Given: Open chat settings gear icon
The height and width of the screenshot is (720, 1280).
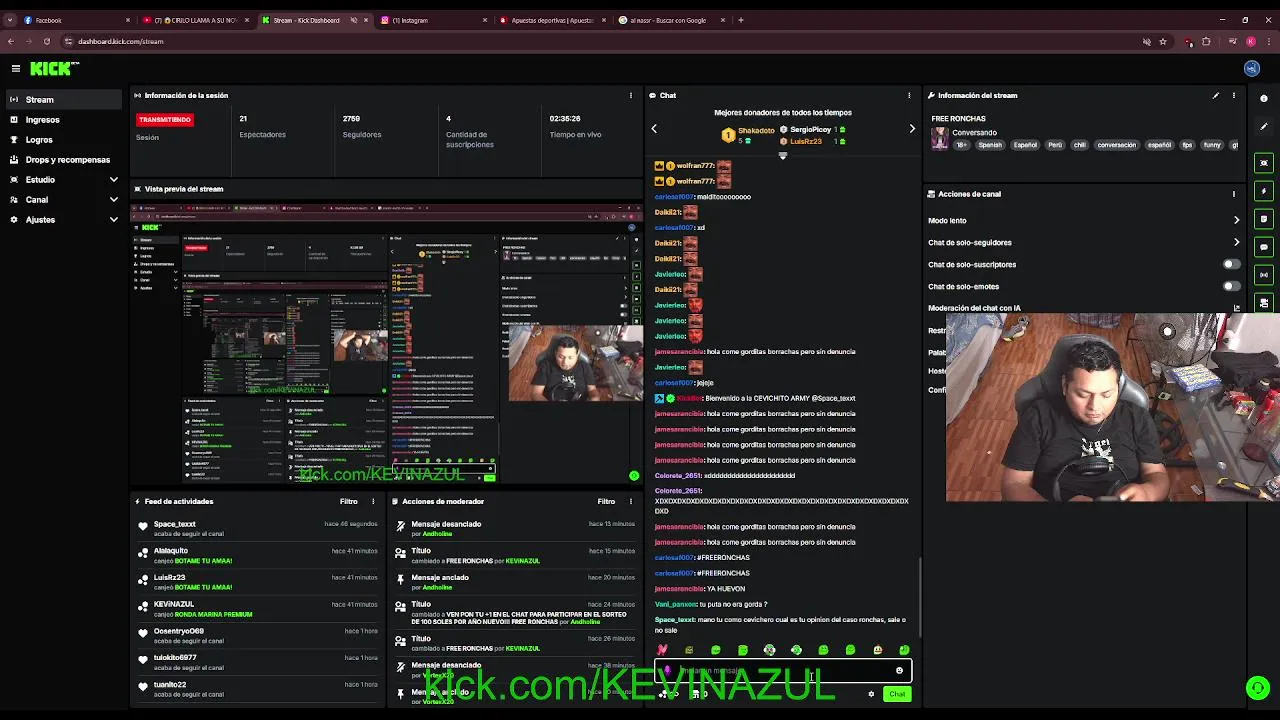Looking at the screenshot, I should pyautogui.click(x=871, y=694).
